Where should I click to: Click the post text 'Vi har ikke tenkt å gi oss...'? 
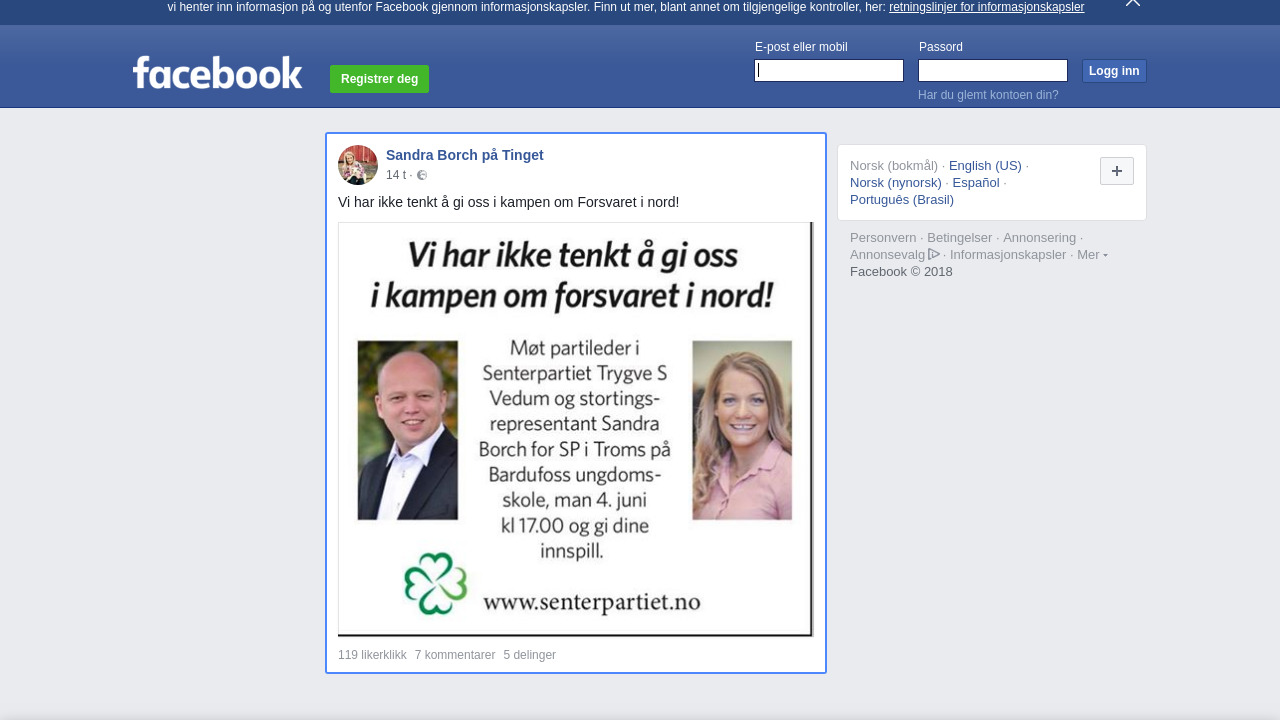pyautogui.click(x=508, y=202)
